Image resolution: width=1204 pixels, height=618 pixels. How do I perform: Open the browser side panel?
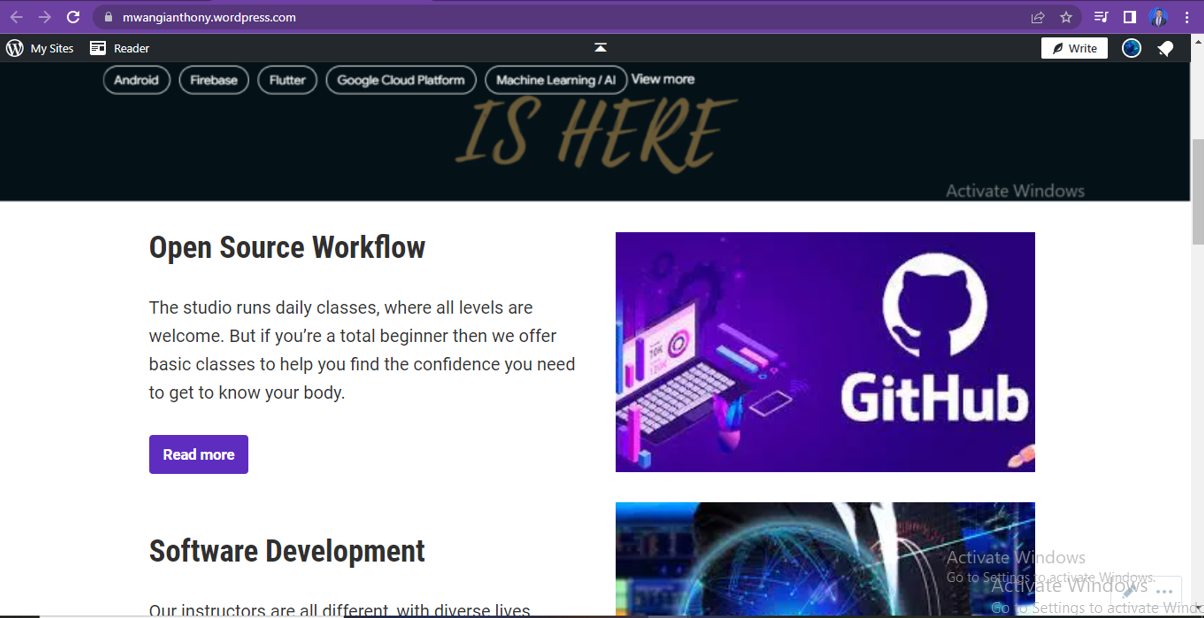point(1129,17)
